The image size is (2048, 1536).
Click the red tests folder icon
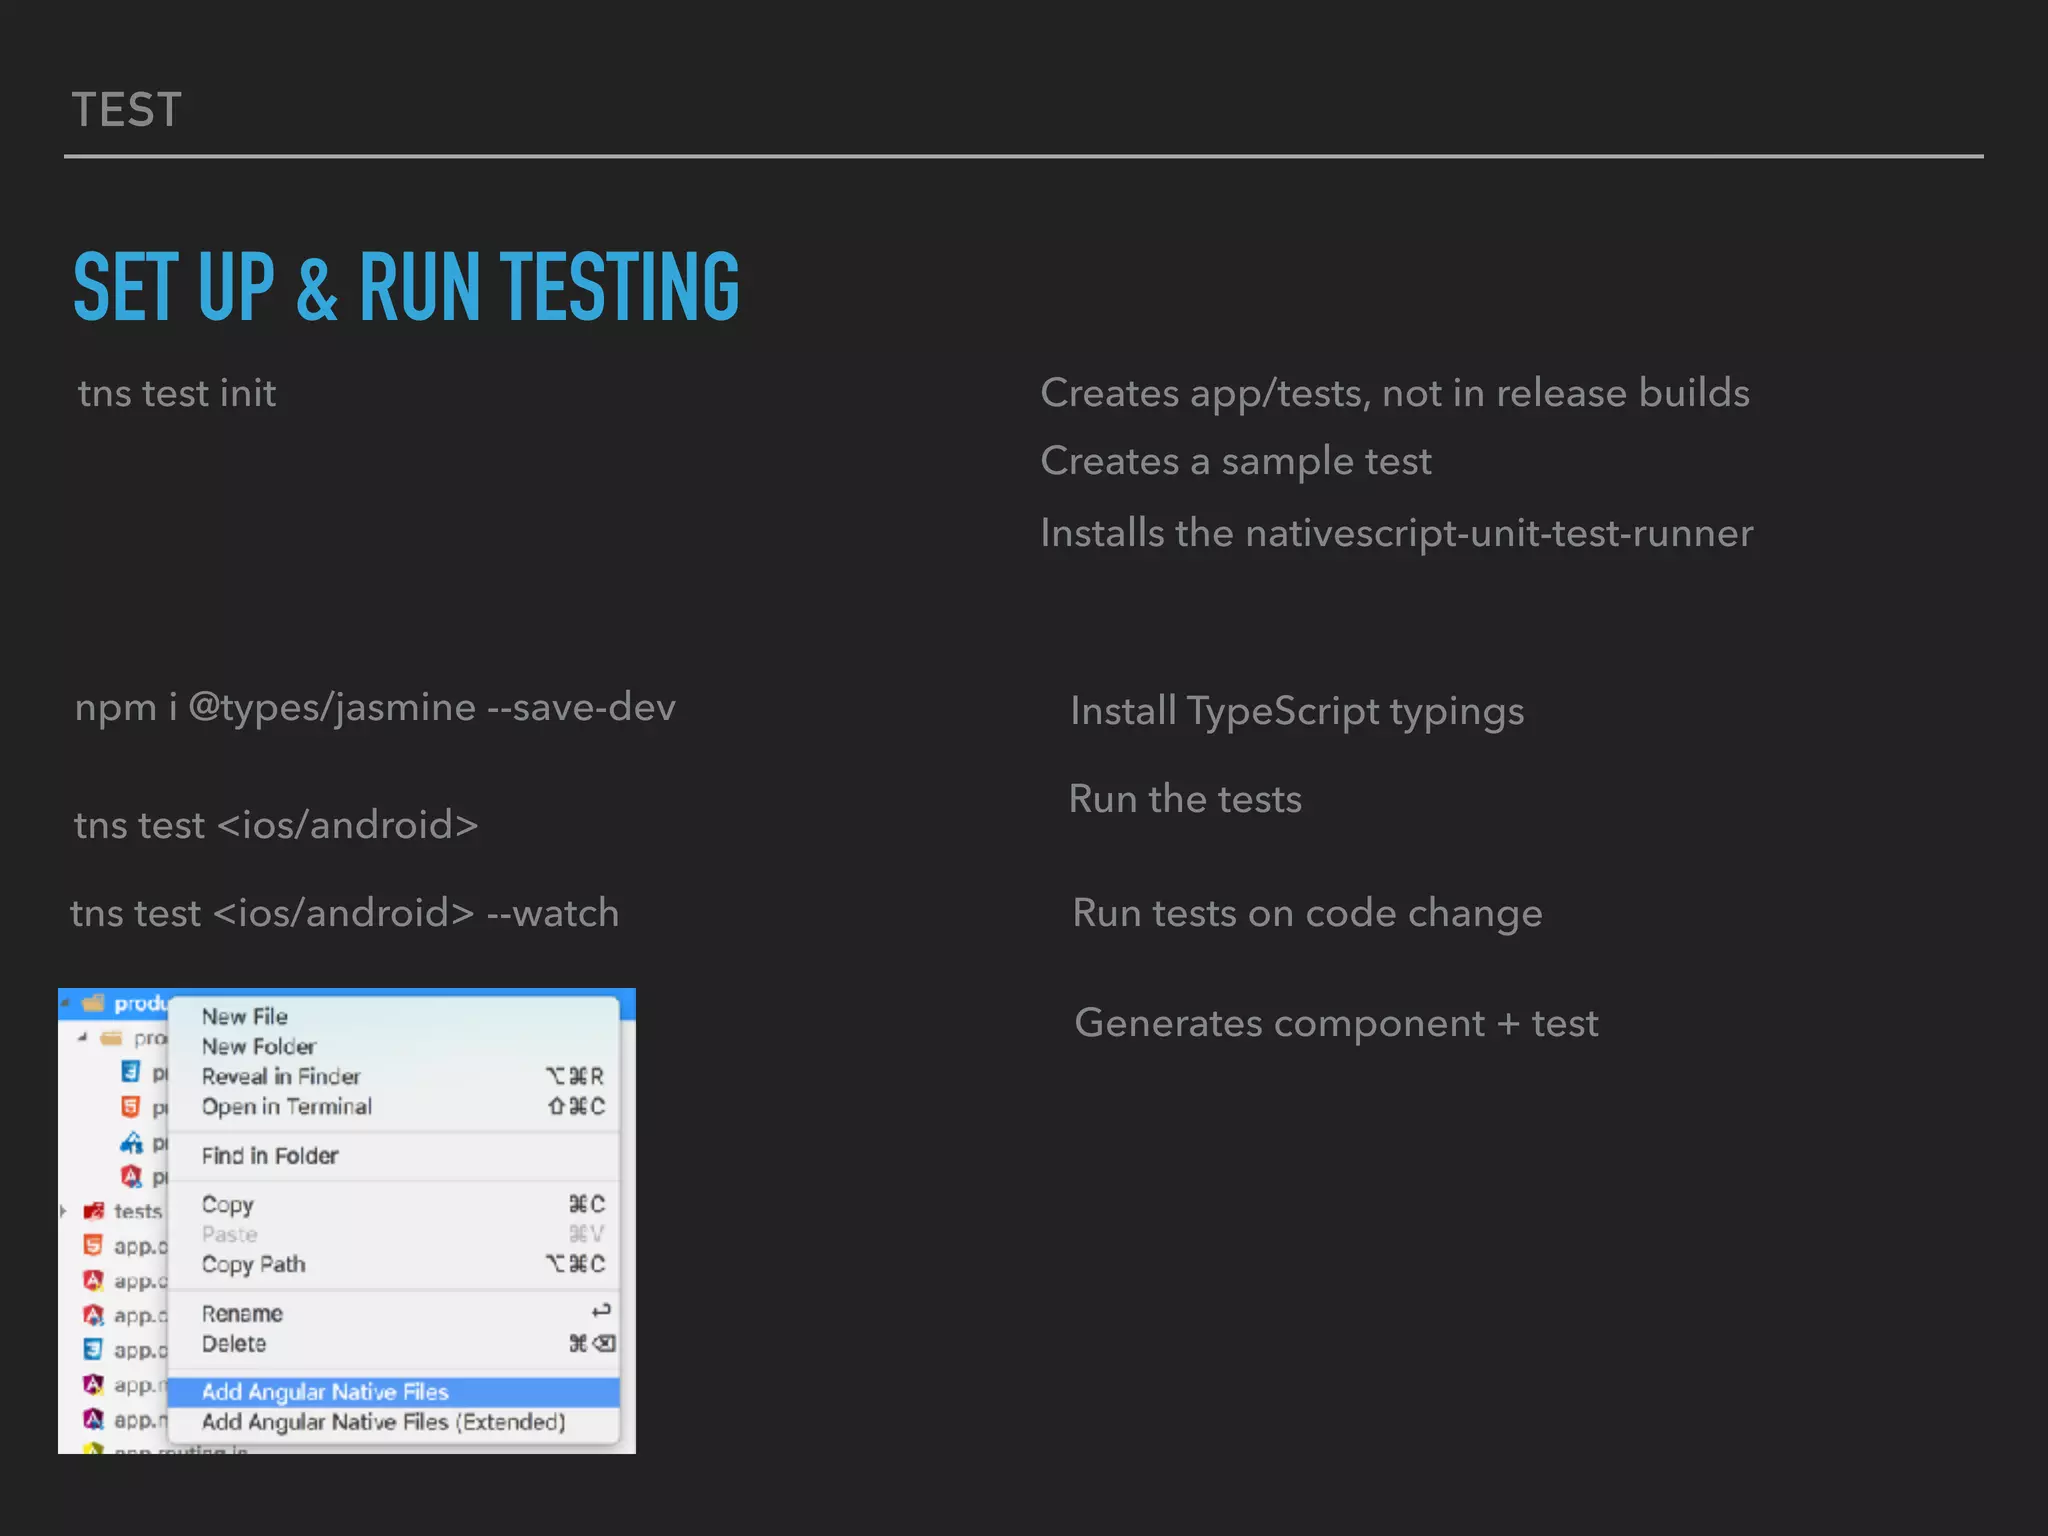[94, 1211]
